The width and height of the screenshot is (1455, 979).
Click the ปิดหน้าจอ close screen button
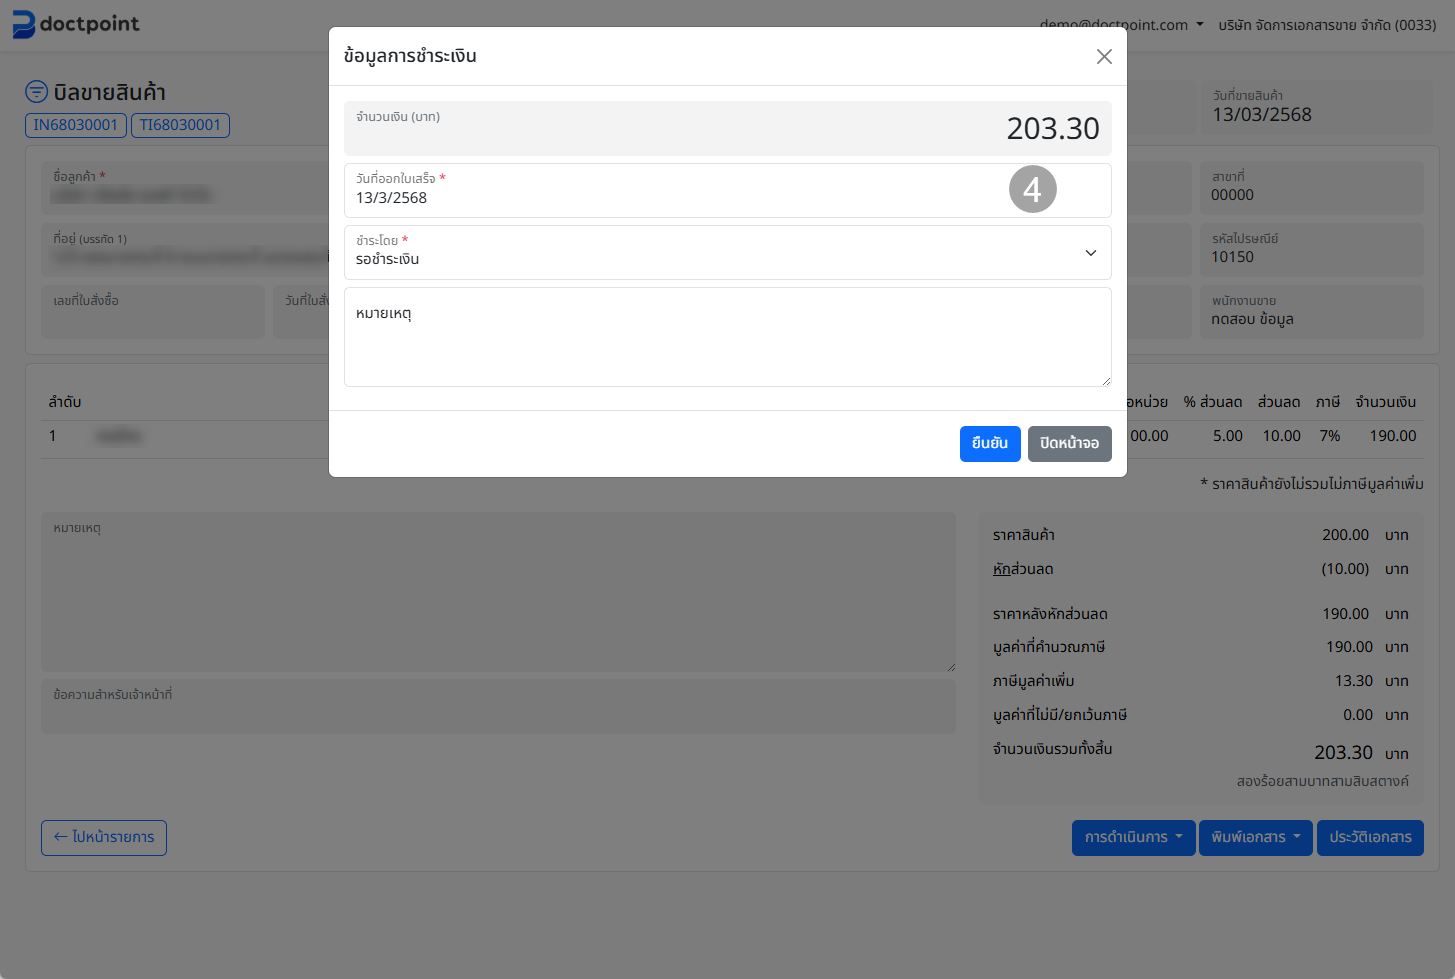(x=1069, y=444)
